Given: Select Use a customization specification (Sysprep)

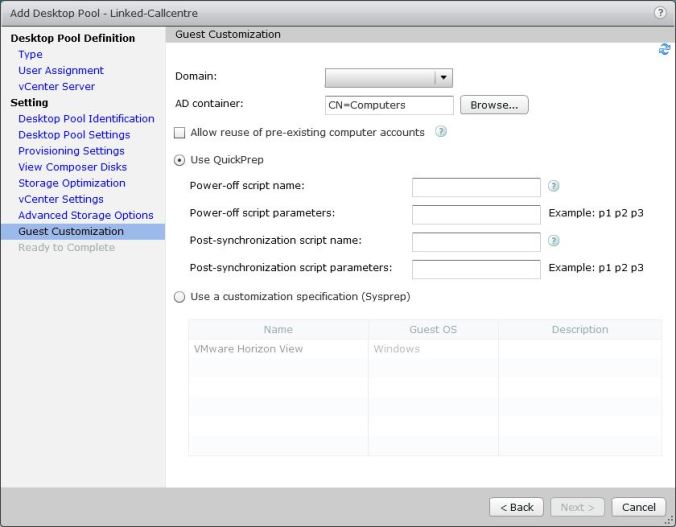Looking at the screenshot, I should click(x=180, y=297).
